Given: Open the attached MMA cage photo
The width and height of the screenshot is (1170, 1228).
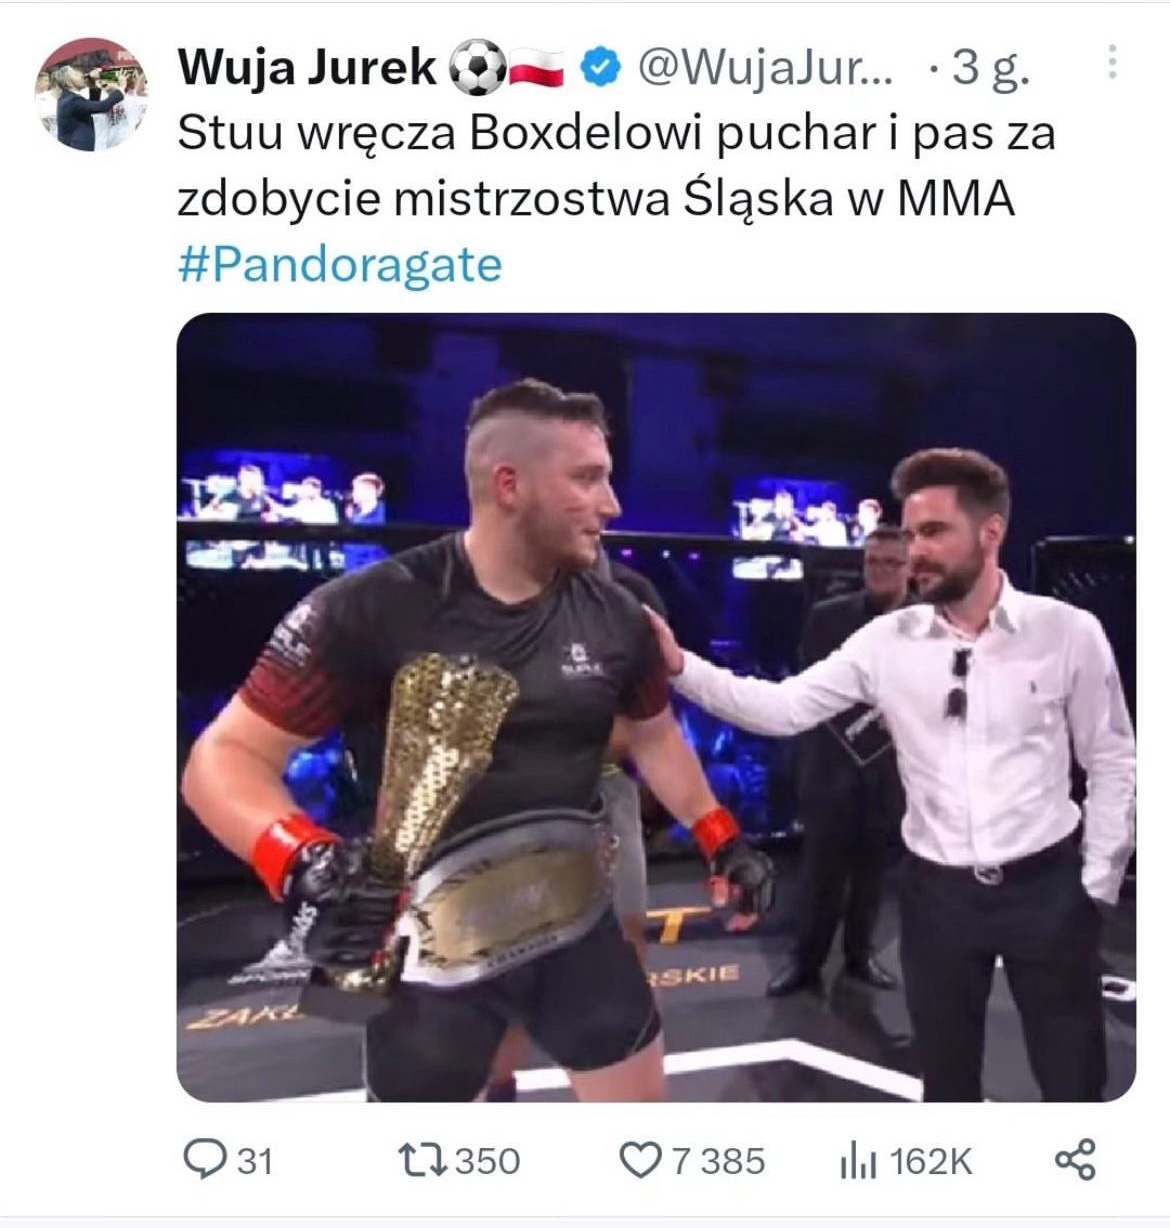Looking at the screenshot, I should coord(656,708).
